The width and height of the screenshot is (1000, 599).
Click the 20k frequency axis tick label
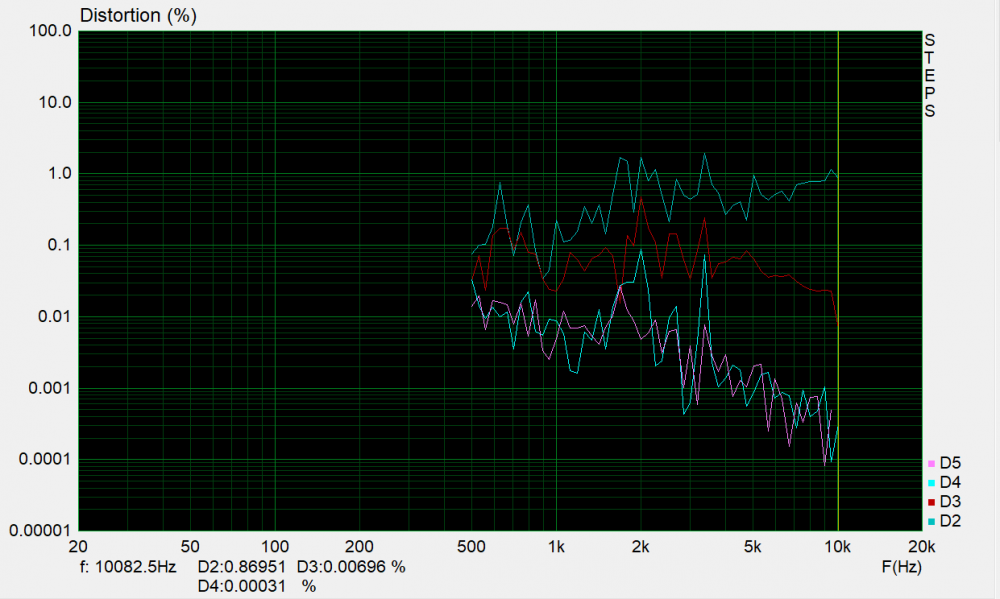[921, 548]
